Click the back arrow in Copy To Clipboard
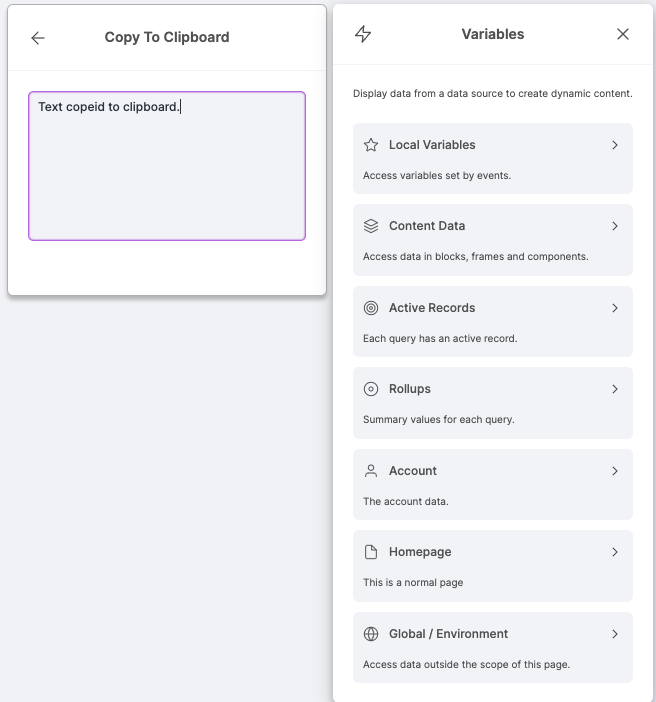656x702 pixels. pyautogui.click(x=38, y=38)
